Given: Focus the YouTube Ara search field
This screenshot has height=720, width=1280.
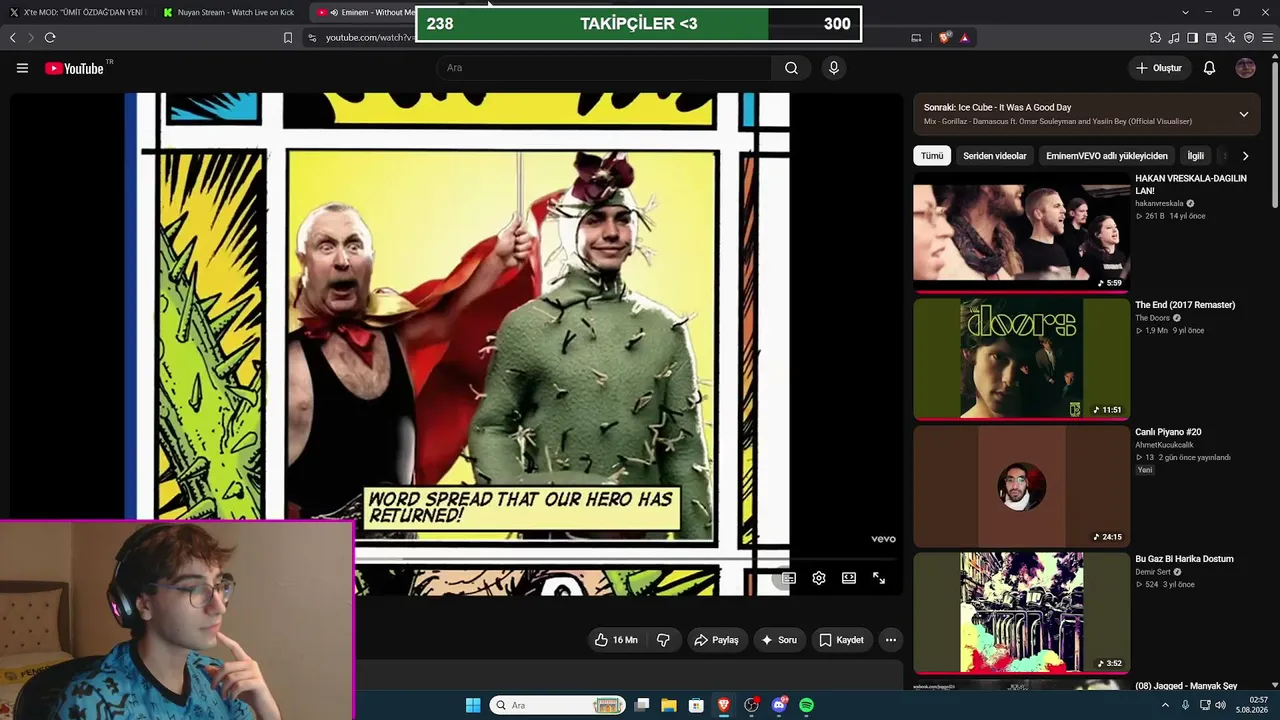Looking at the screenshot, I should coord(604,68).
